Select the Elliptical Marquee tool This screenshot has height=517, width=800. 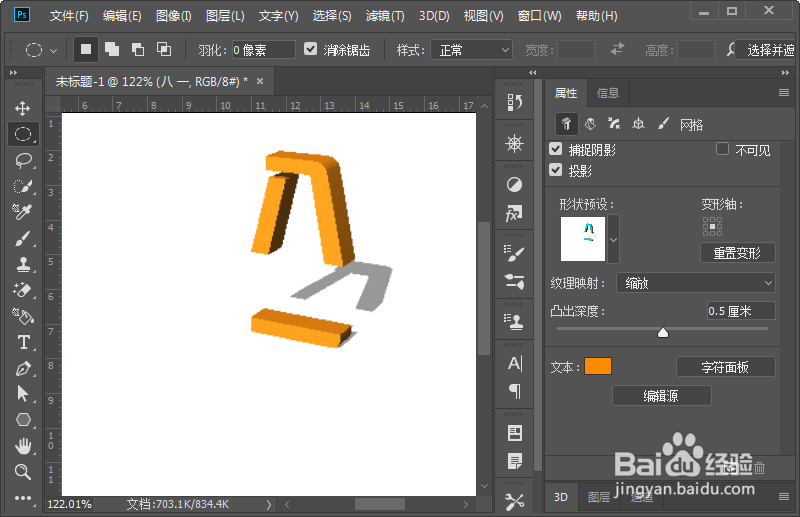pyautogui.click(x=22, y=134)
